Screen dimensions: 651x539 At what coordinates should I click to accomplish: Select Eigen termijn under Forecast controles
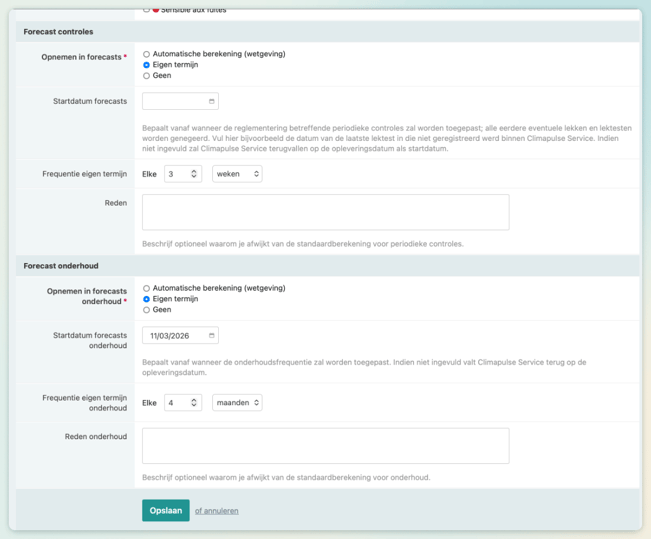147,65
